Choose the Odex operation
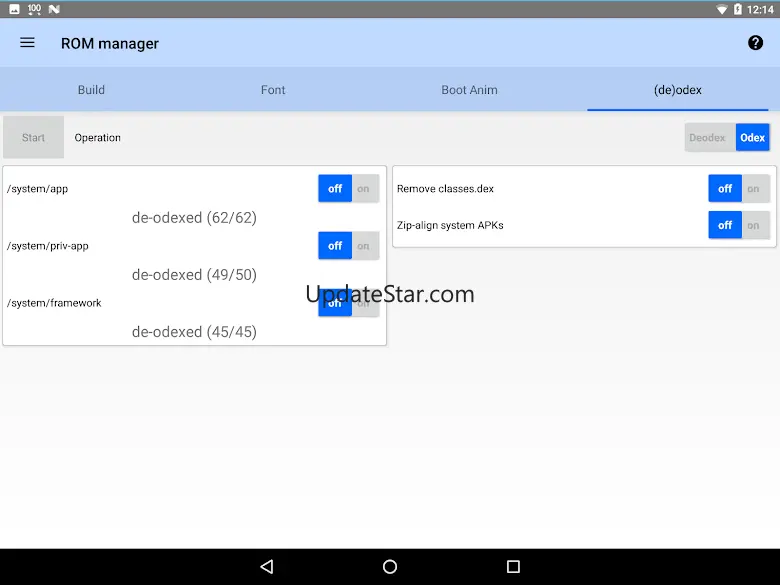The image size is (780, 585). [x=752, y=138]
